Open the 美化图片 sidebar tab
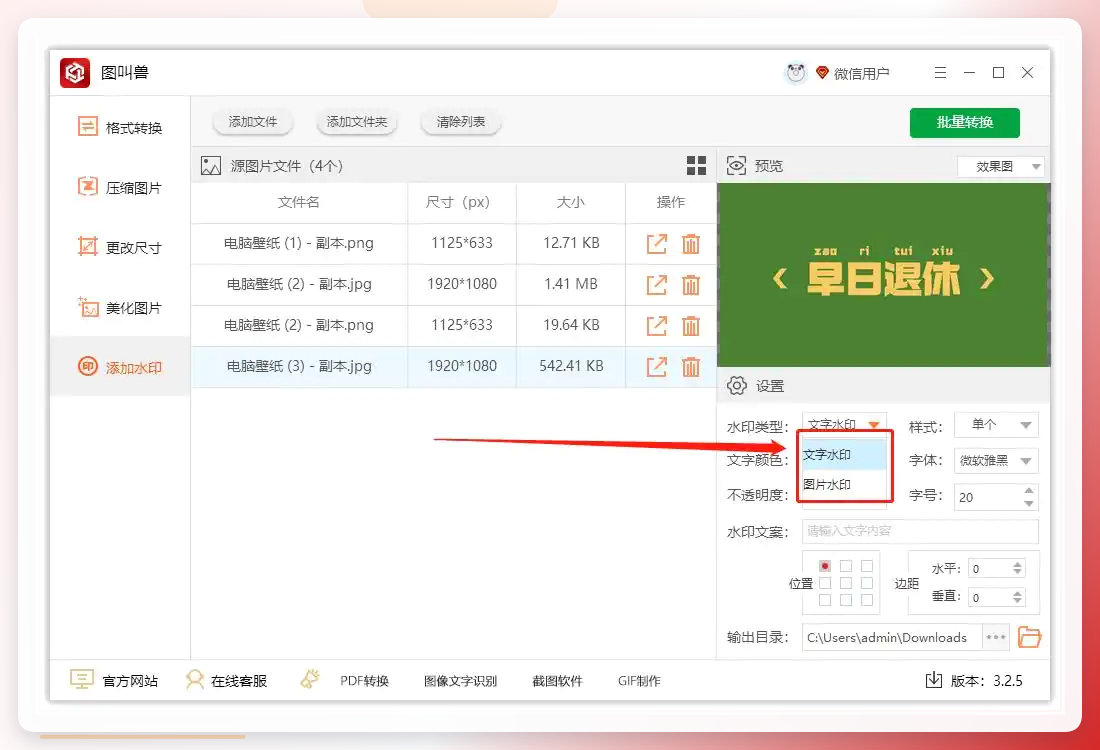Screen dimensions: 1100x750 click(x=120, y=307)
